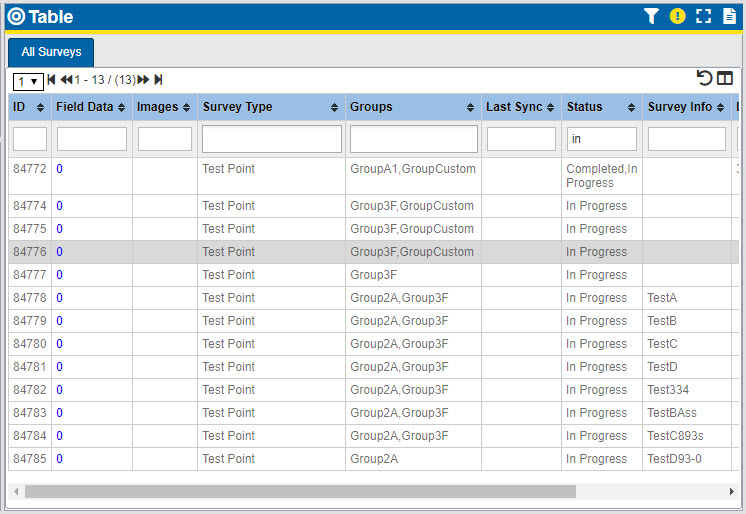Click the yellow alert exclamation icon

tap(677, 16)
